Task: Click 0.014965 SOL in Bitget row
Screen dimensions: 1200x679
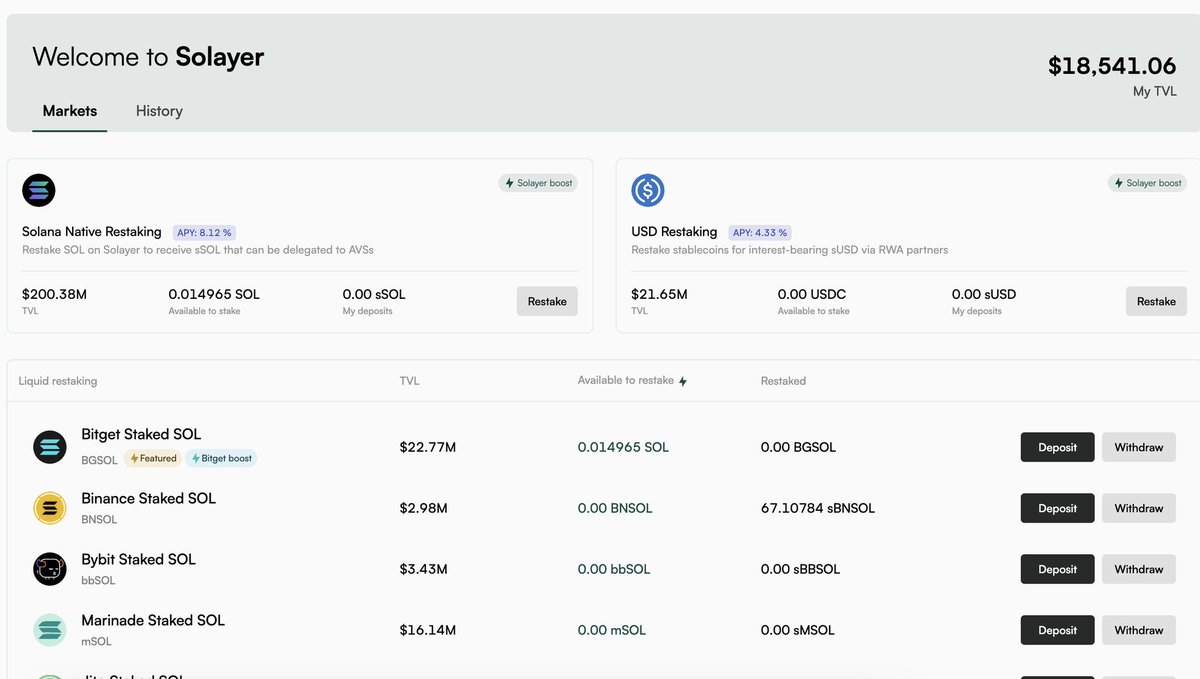Action: pos(623,447)
